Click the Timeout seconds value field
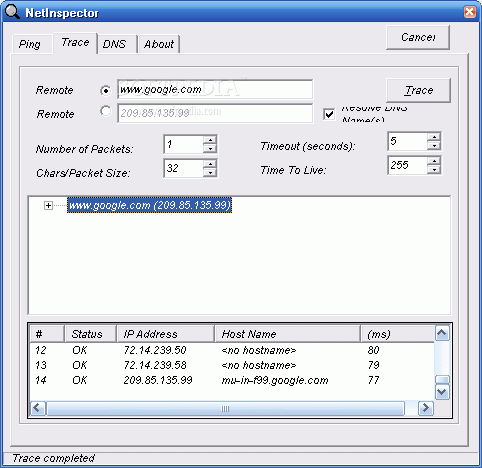 coord(408,141)
